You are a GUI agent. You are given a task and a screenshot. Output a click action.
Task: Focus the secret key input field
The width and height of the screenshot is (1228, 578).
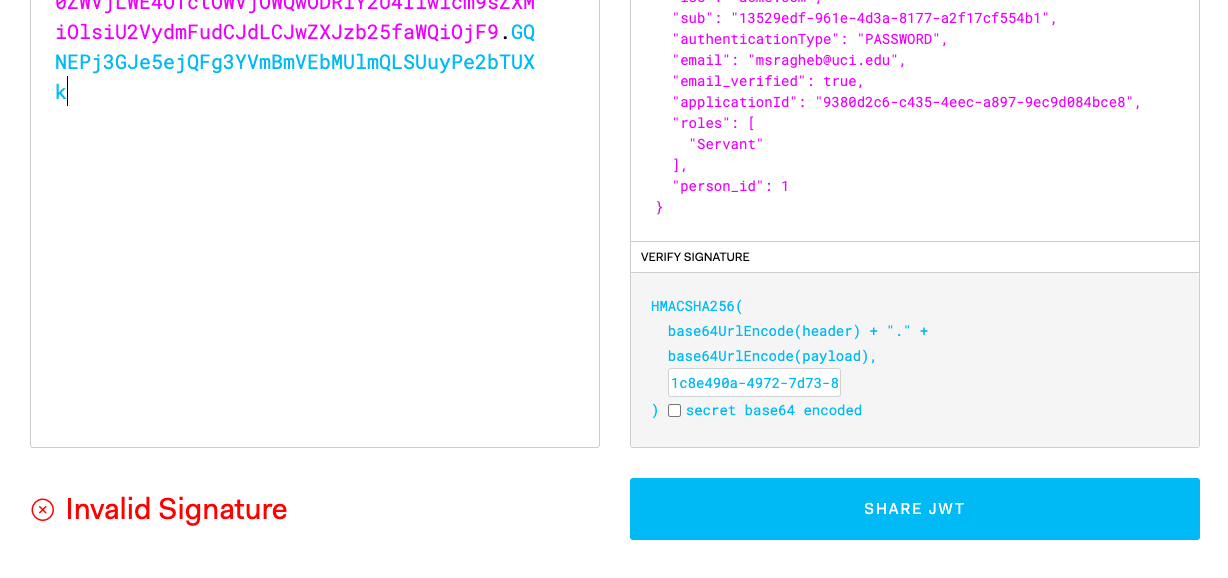[754, 383]
